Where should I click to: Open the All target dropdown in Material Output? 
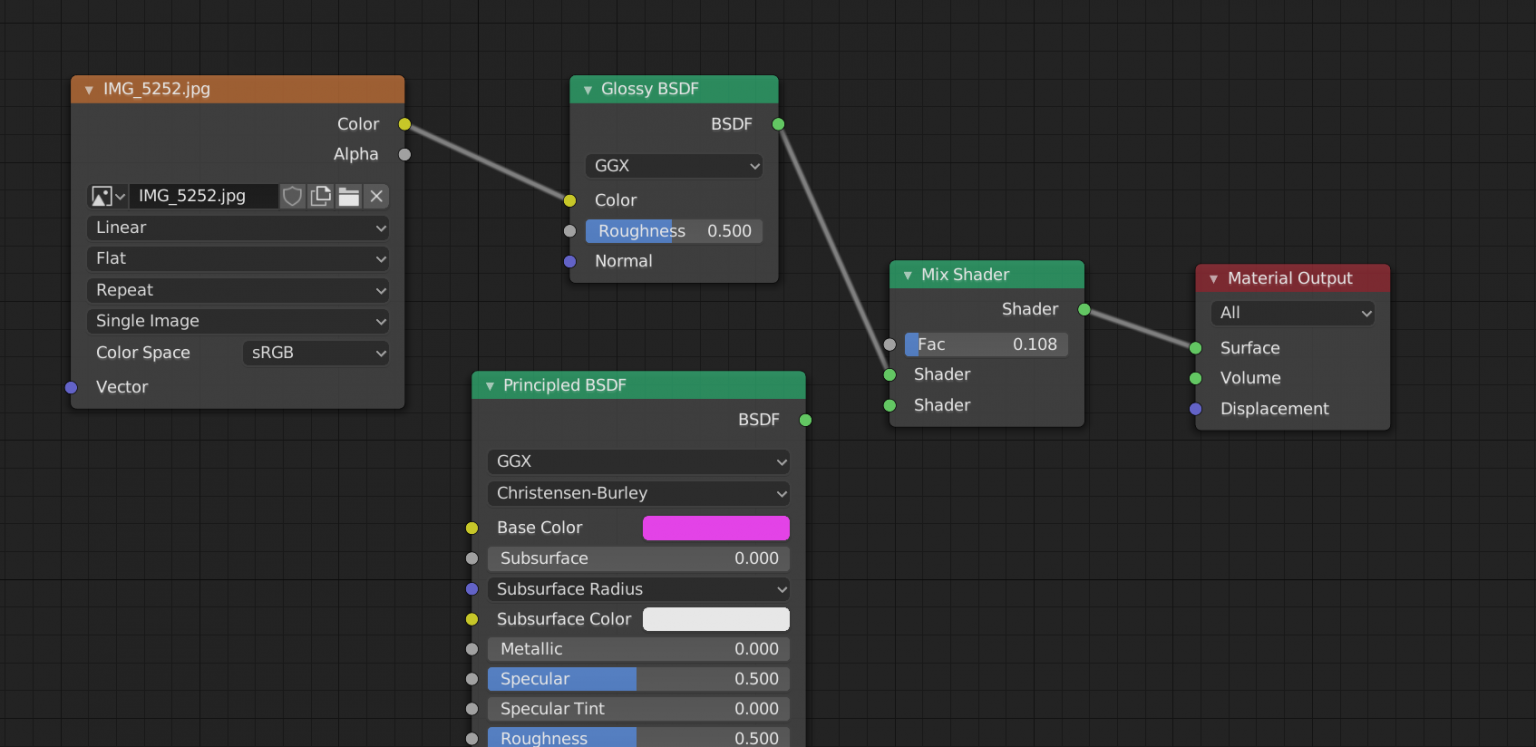click(x=1292, y=312)
